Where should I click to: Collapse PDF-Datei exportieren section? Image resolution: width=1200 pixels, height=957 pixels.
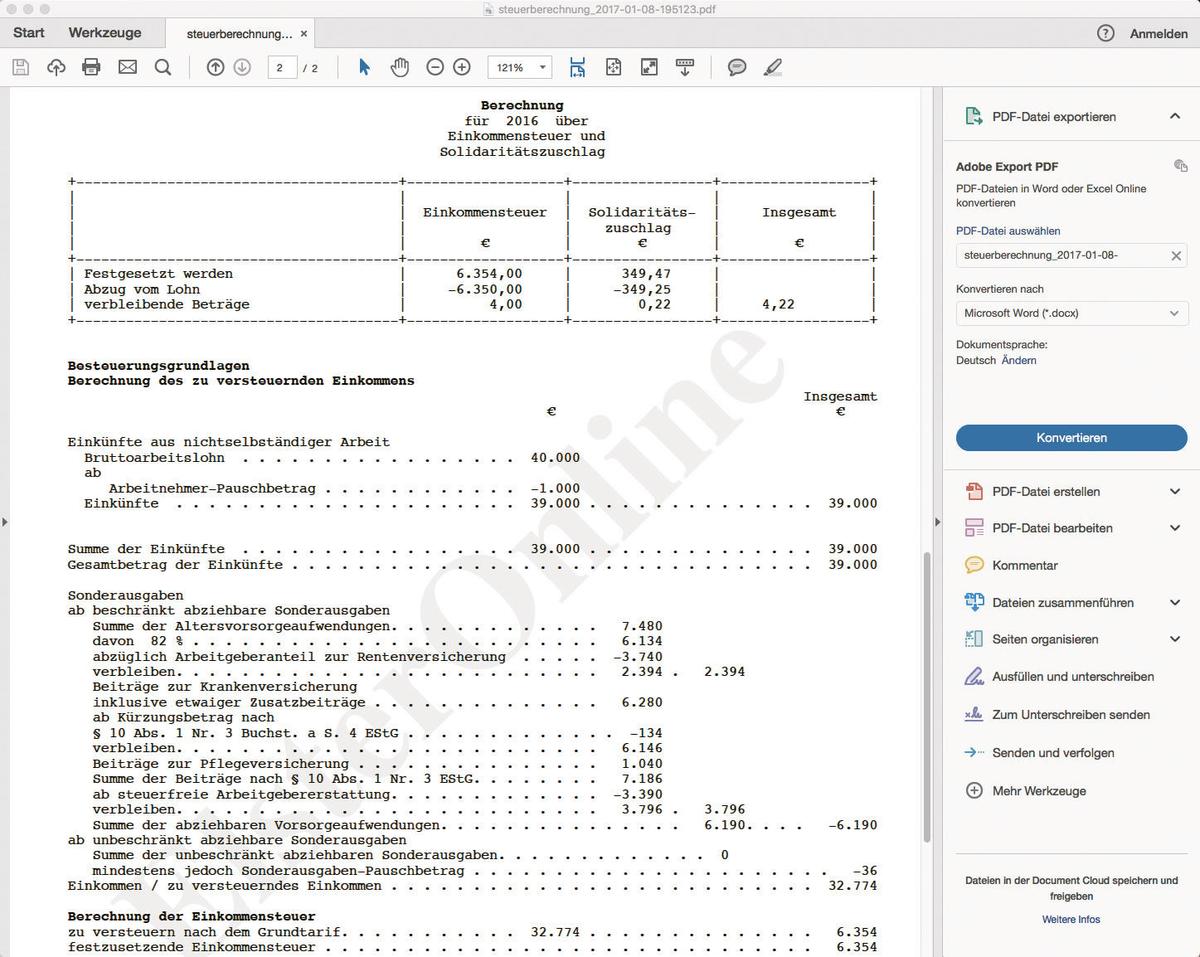pos(1175,117)
